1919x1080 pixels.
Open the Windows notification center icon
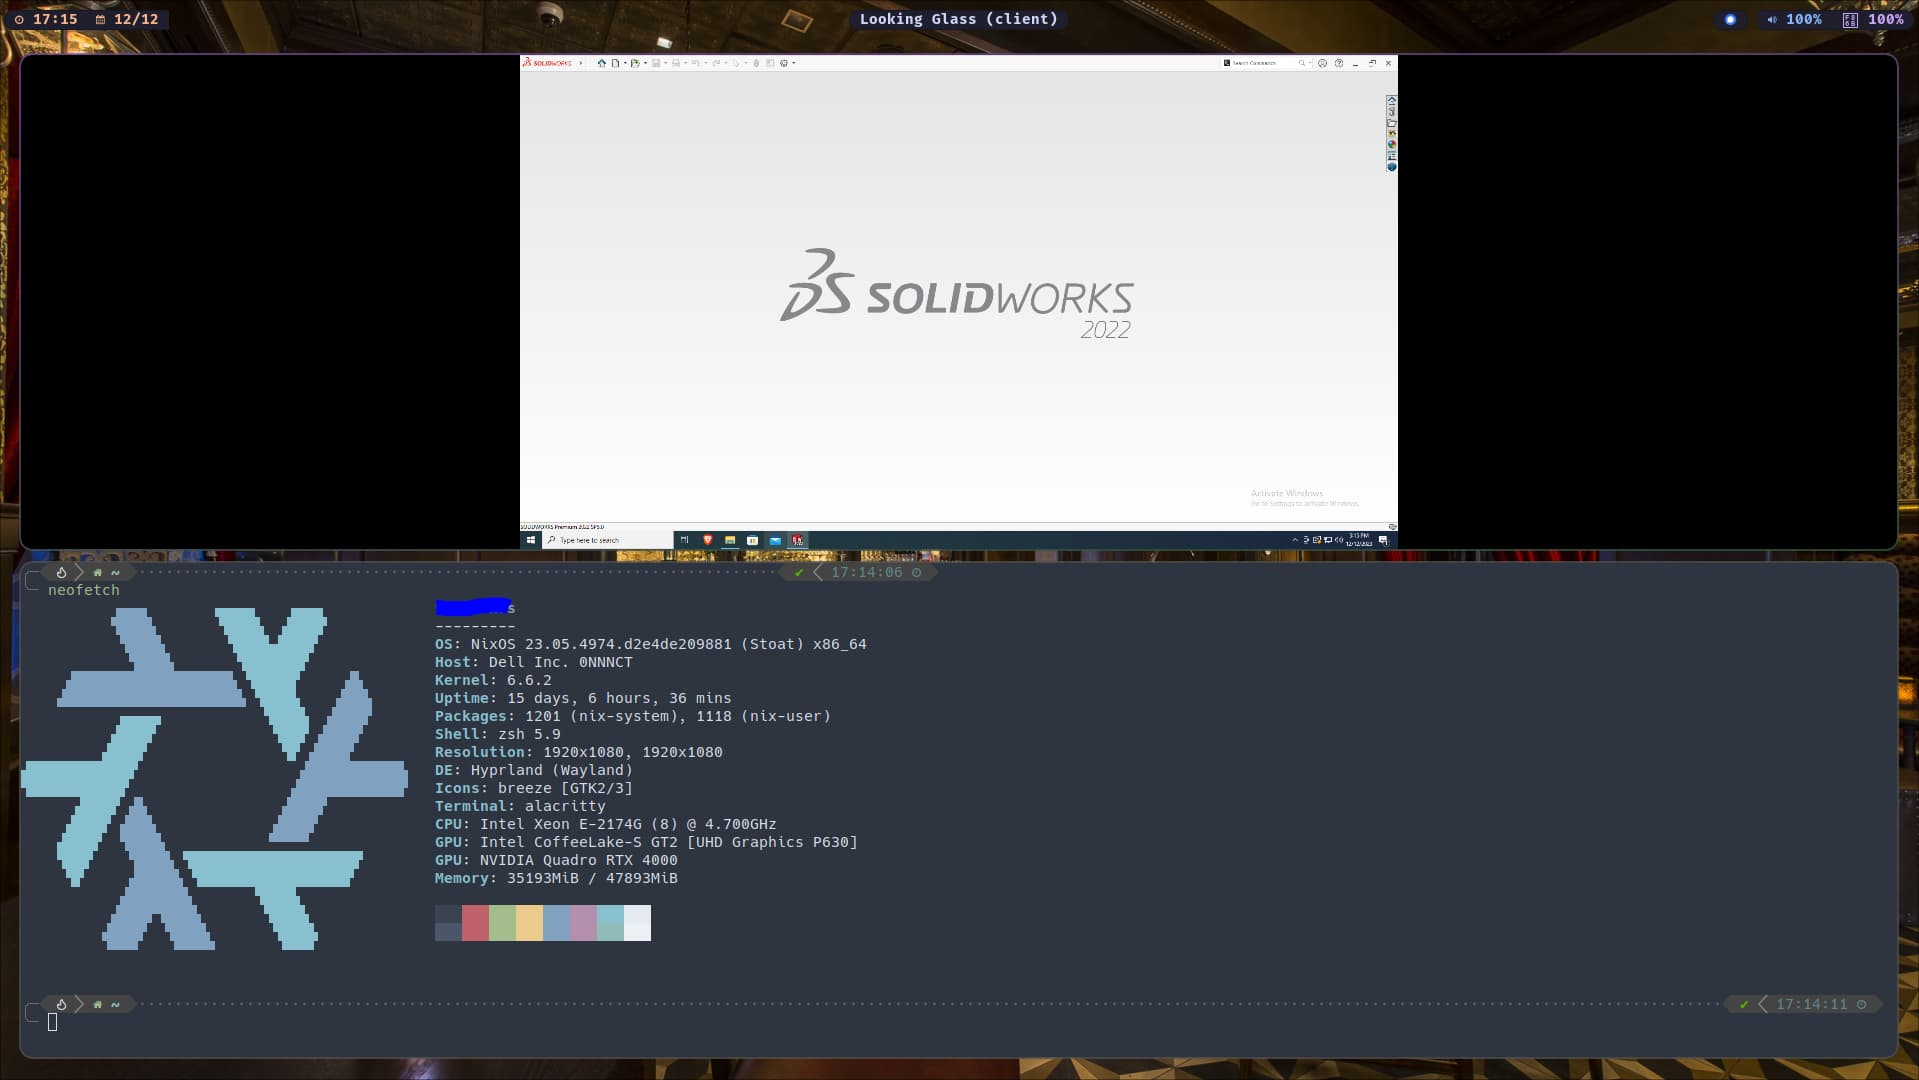pos(1384,540)
